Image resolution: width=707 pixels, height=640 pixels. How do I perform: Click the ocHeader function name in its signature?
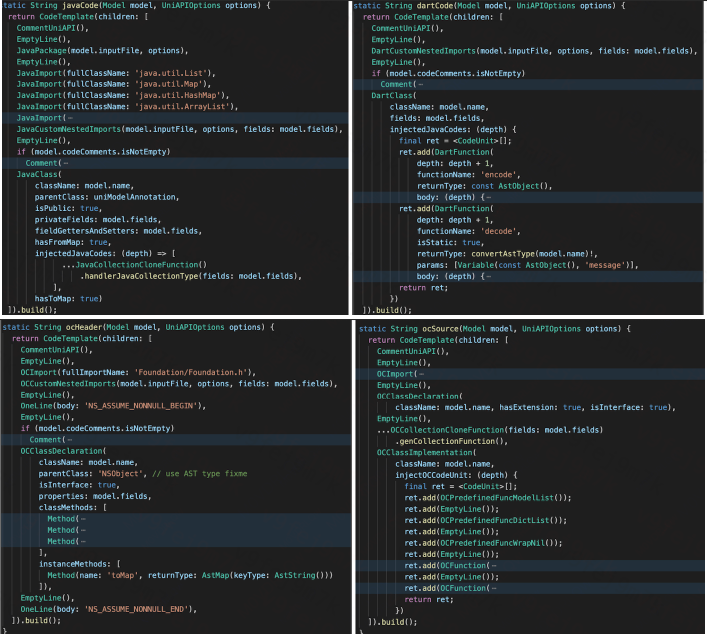point(84,327)
